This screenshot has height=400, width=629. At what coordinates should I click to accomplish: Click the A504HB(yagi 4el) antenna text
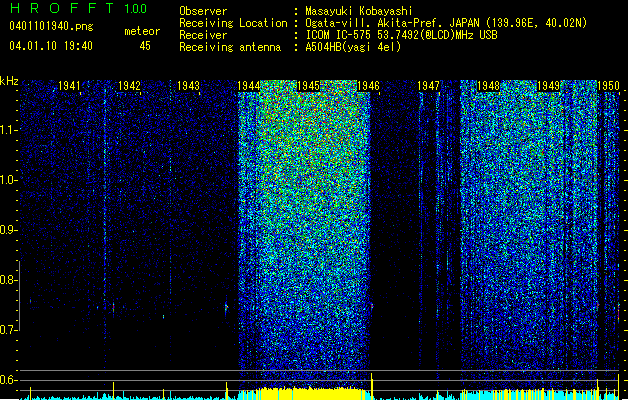click(353, 47)
